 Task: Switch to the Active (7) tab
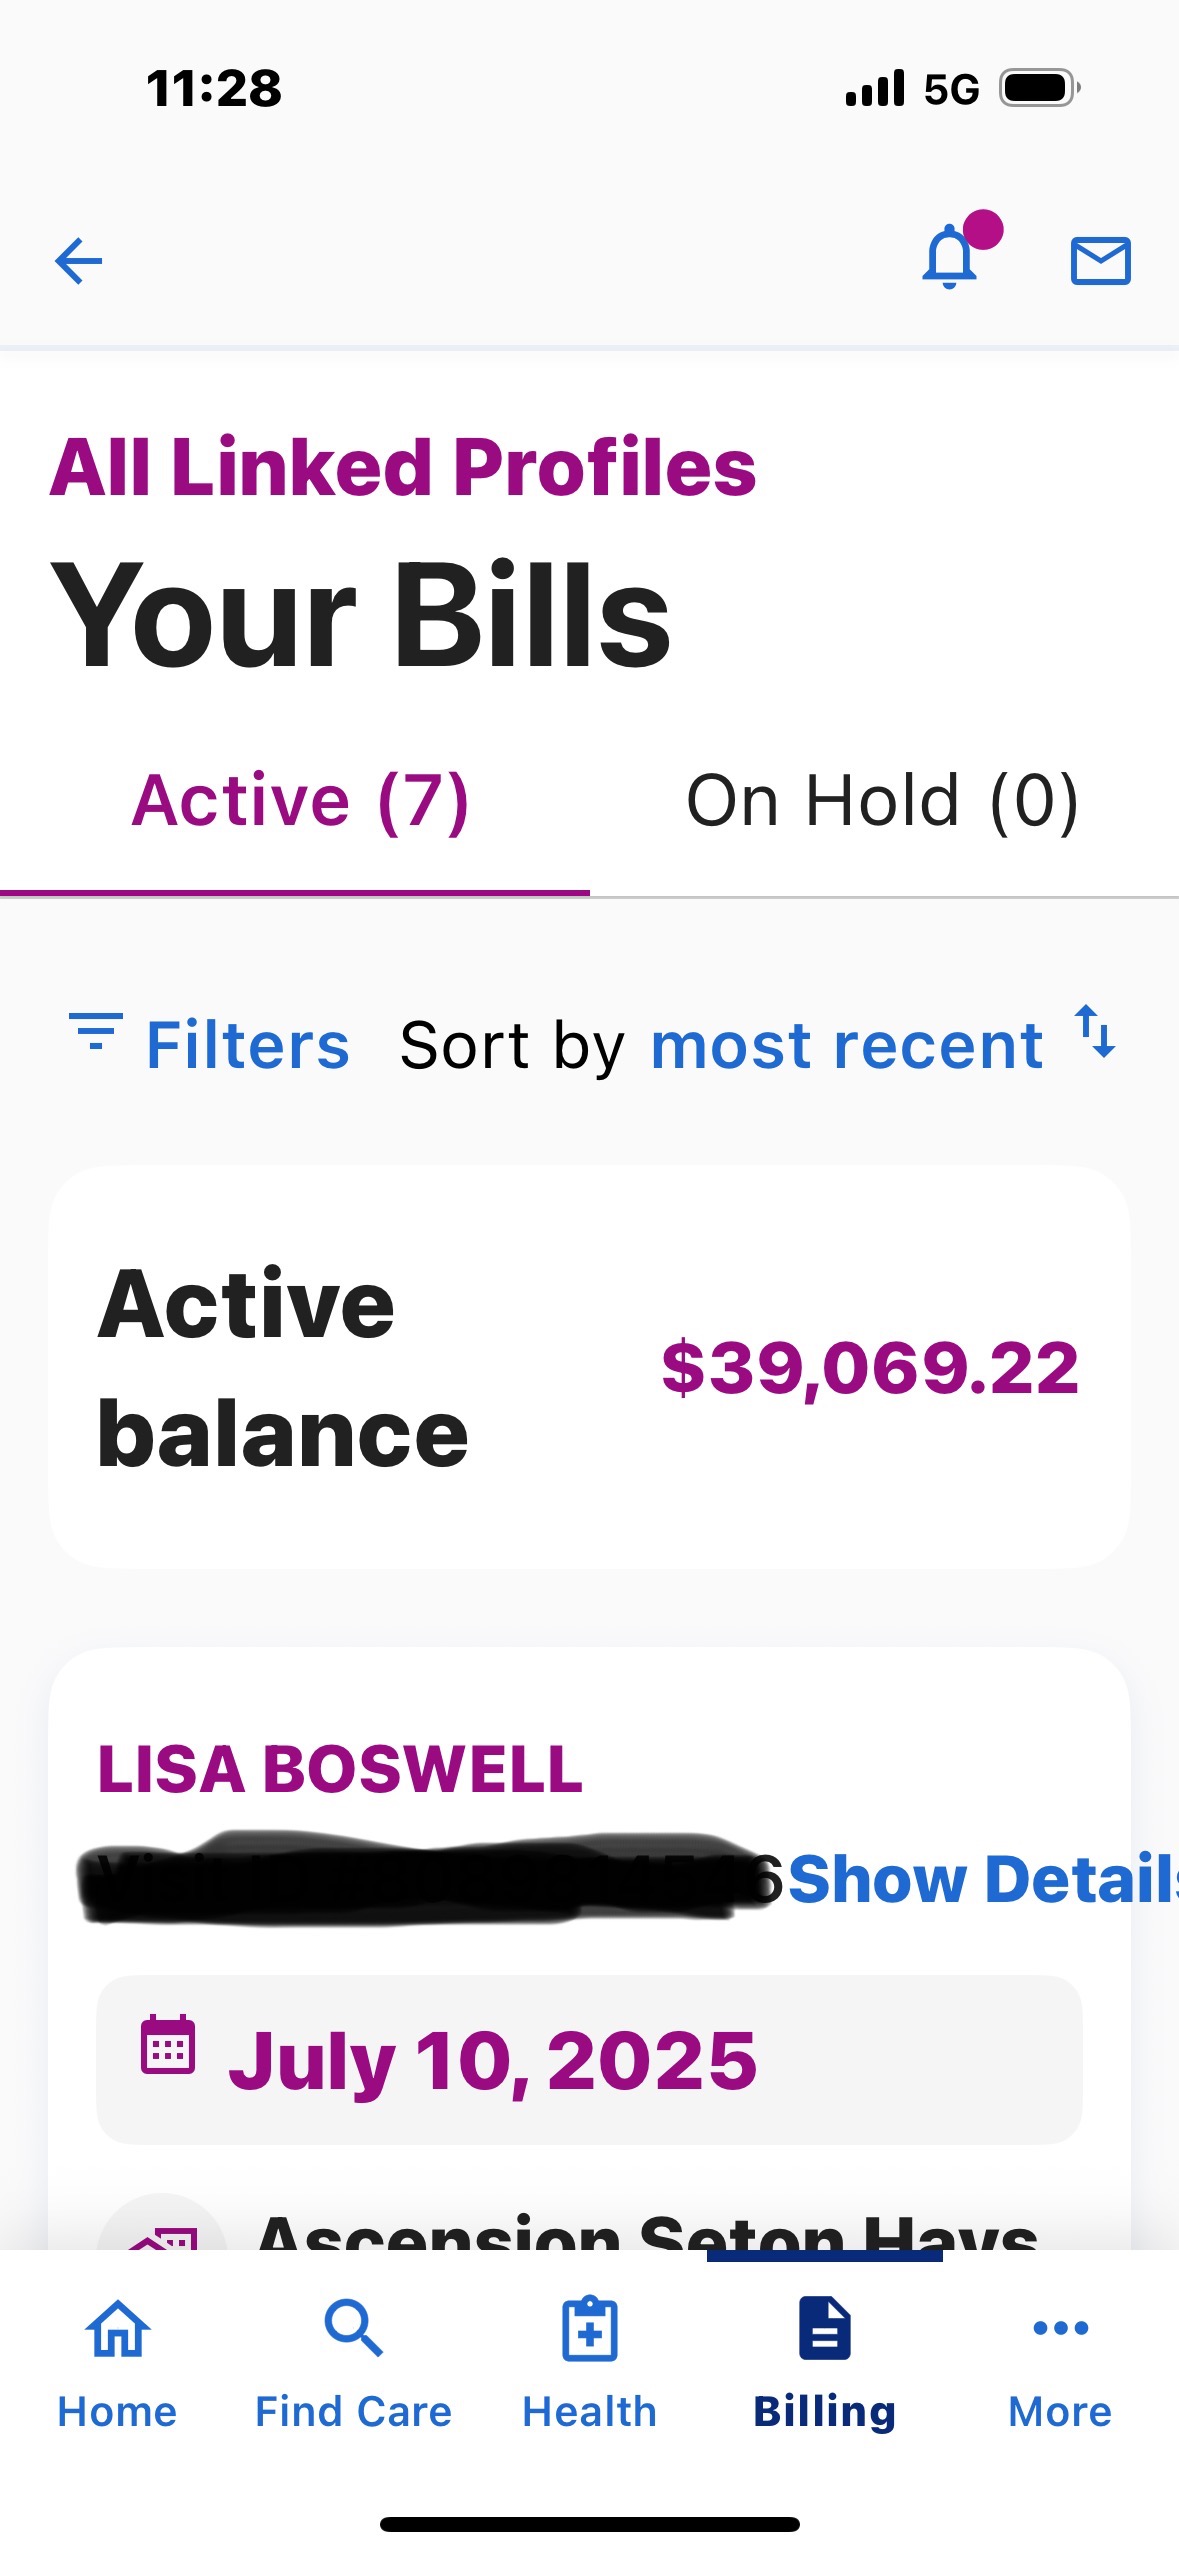tap(300, 801)
